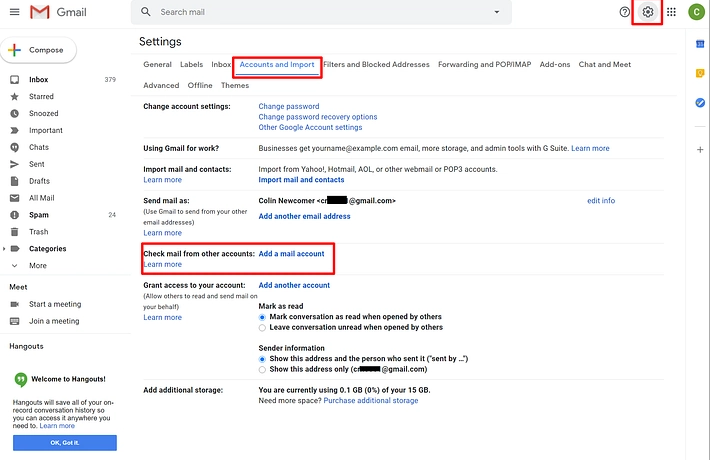The width and height of the screenshot is (710, 460).
Task: Click the hamburger main menu icon
Action: (x=13, y=12)
